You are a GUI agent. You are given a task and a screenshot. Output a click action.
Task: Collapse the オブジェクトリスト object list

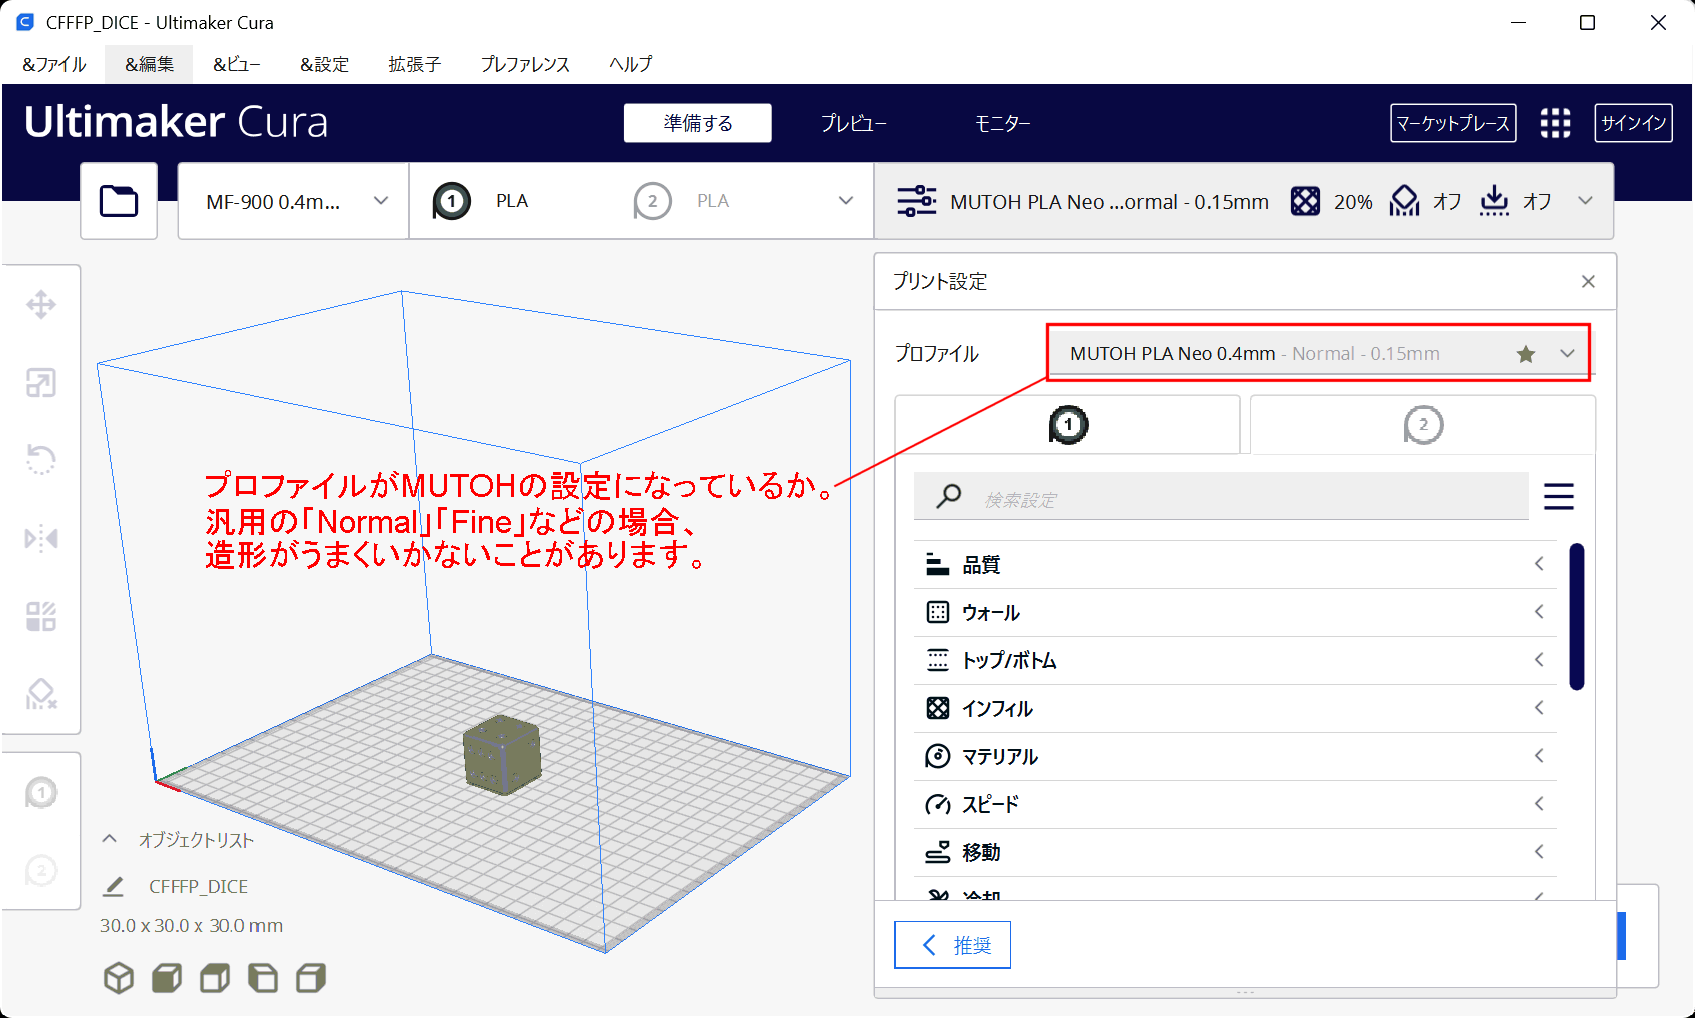point(110,839)
